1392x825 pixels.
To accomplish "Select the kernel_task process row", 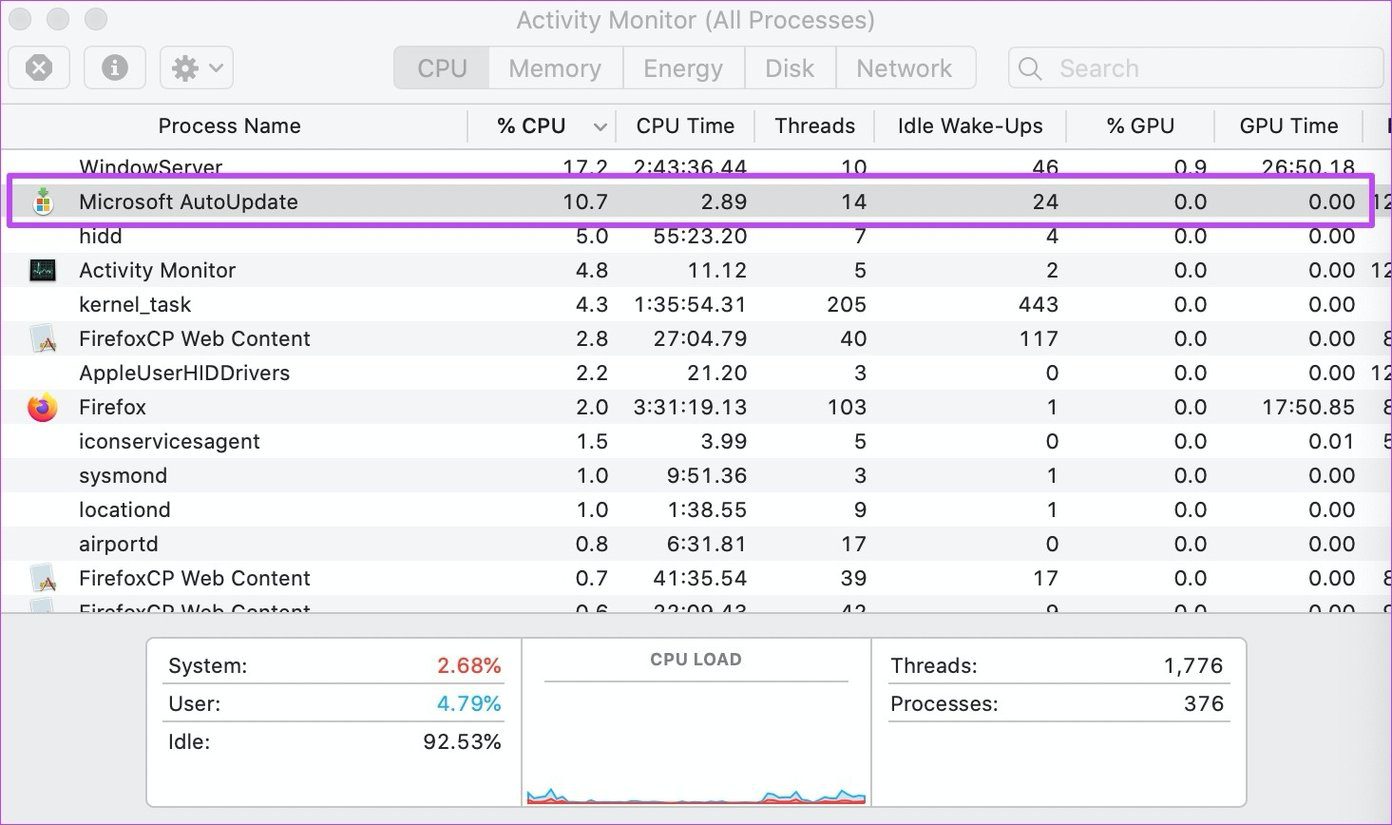I will tap(696, 304).
